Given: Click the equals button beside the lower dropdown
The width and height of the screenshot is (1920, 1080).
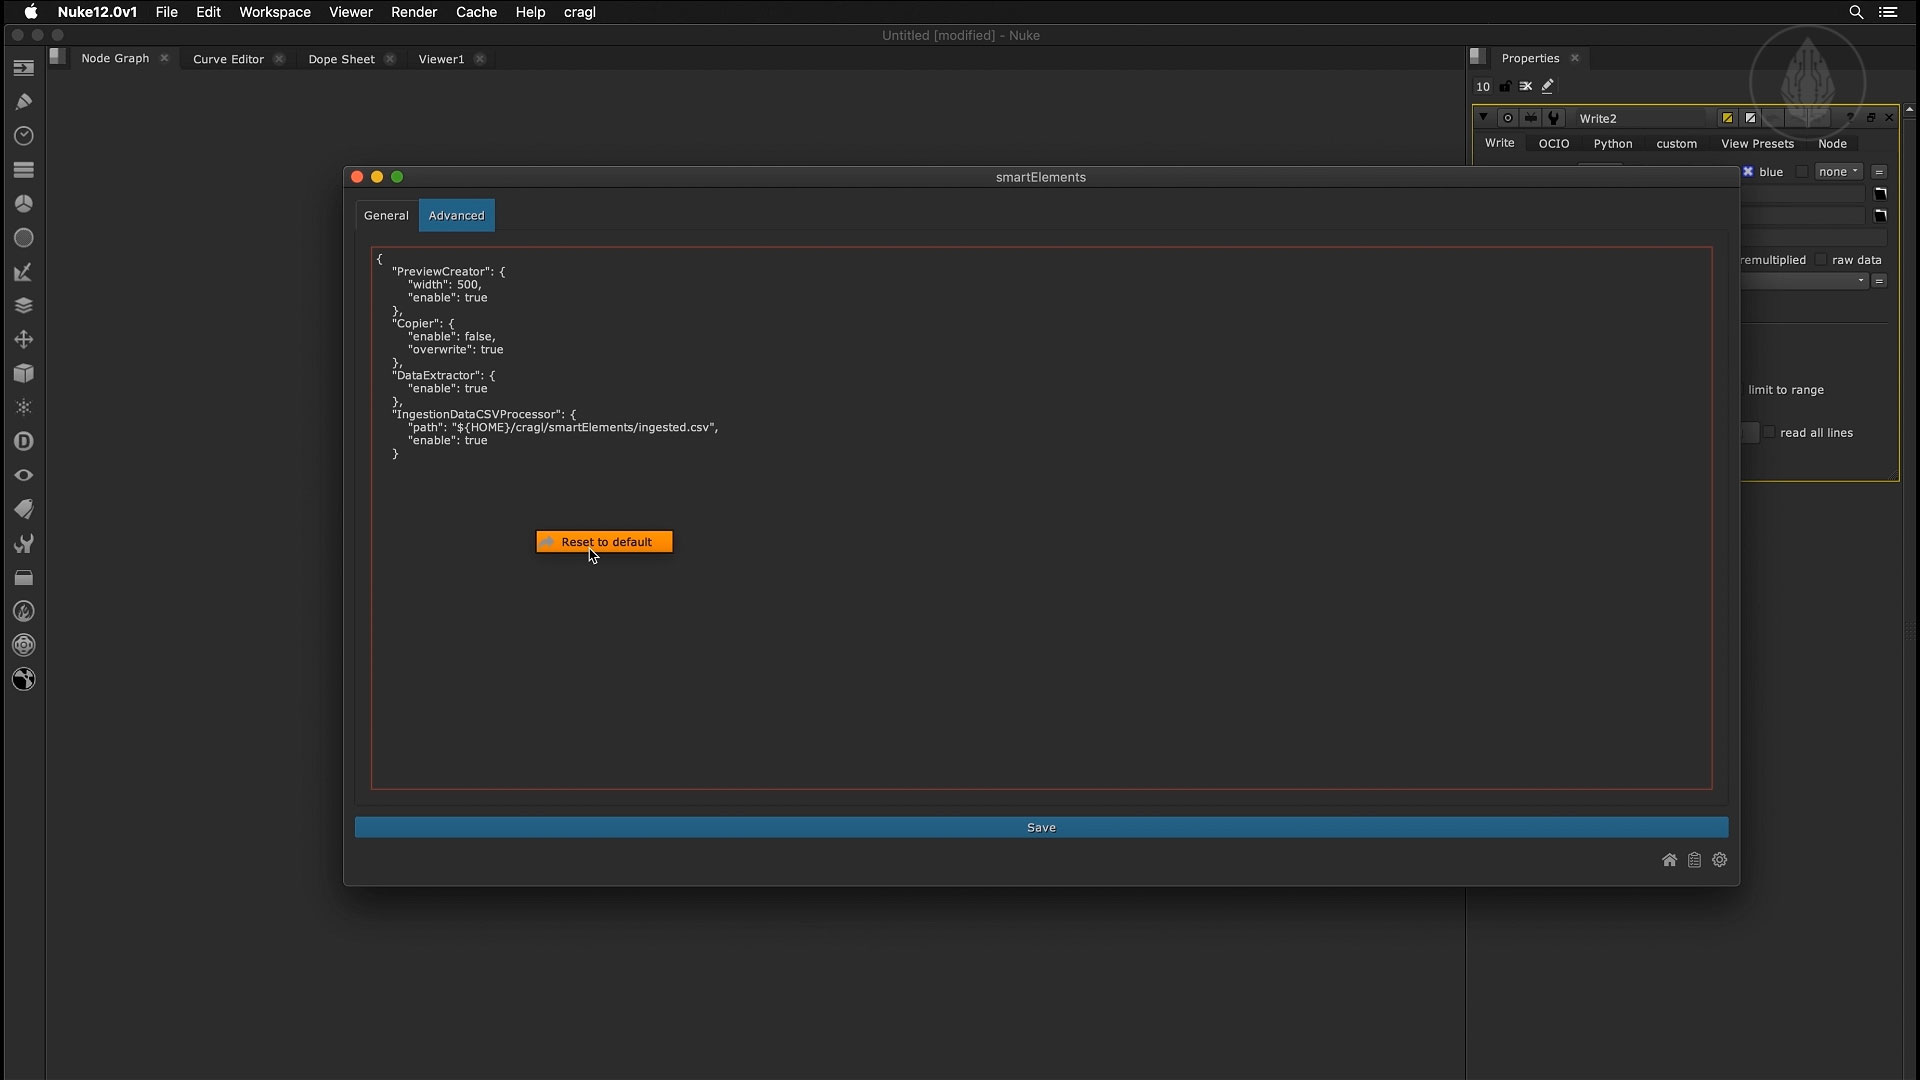Looking at the screenshot, I should 1879,282.
